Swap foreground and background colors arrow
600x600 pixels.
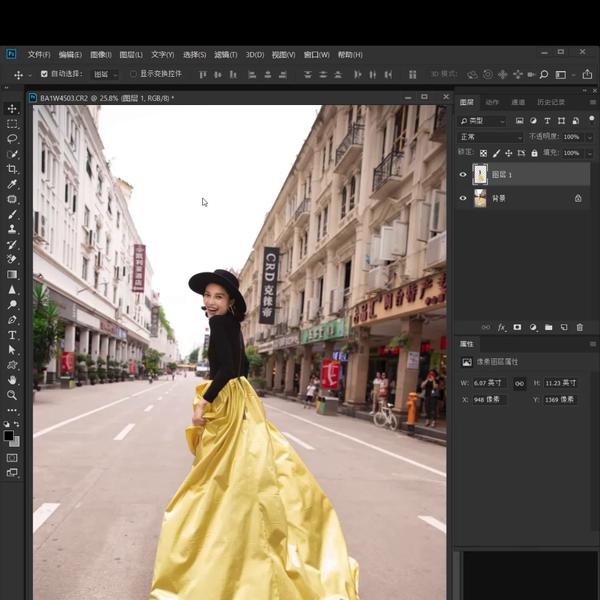tap(17, 424)
